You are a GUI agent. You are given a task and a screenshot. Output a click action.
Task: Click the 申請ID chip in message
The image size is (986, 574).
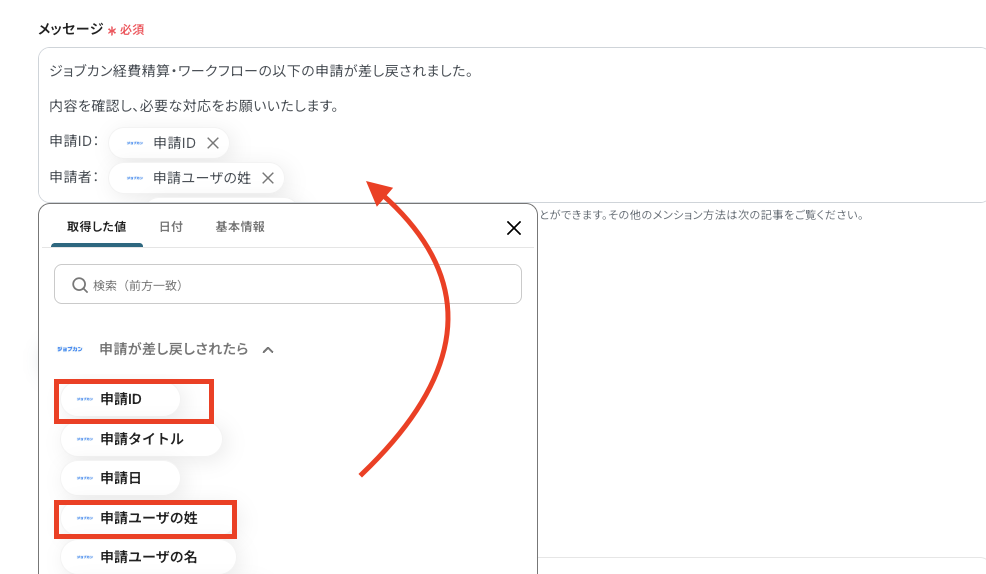pos(169,143)
